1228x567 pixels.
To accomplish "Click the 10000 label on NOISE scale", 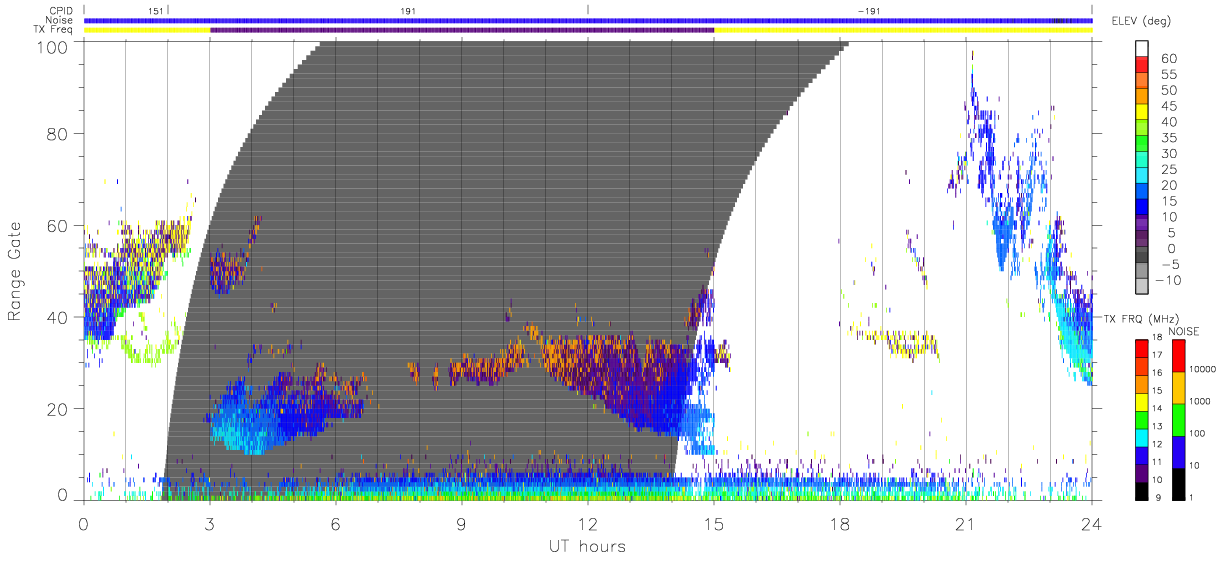I will (x=1202, y=370).
